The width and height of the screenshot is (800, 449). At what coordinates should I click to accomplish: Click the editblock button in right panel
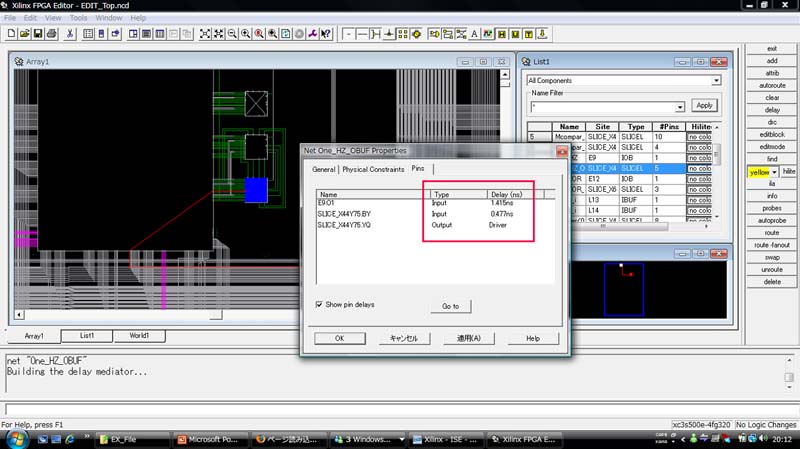coord(772,134)
